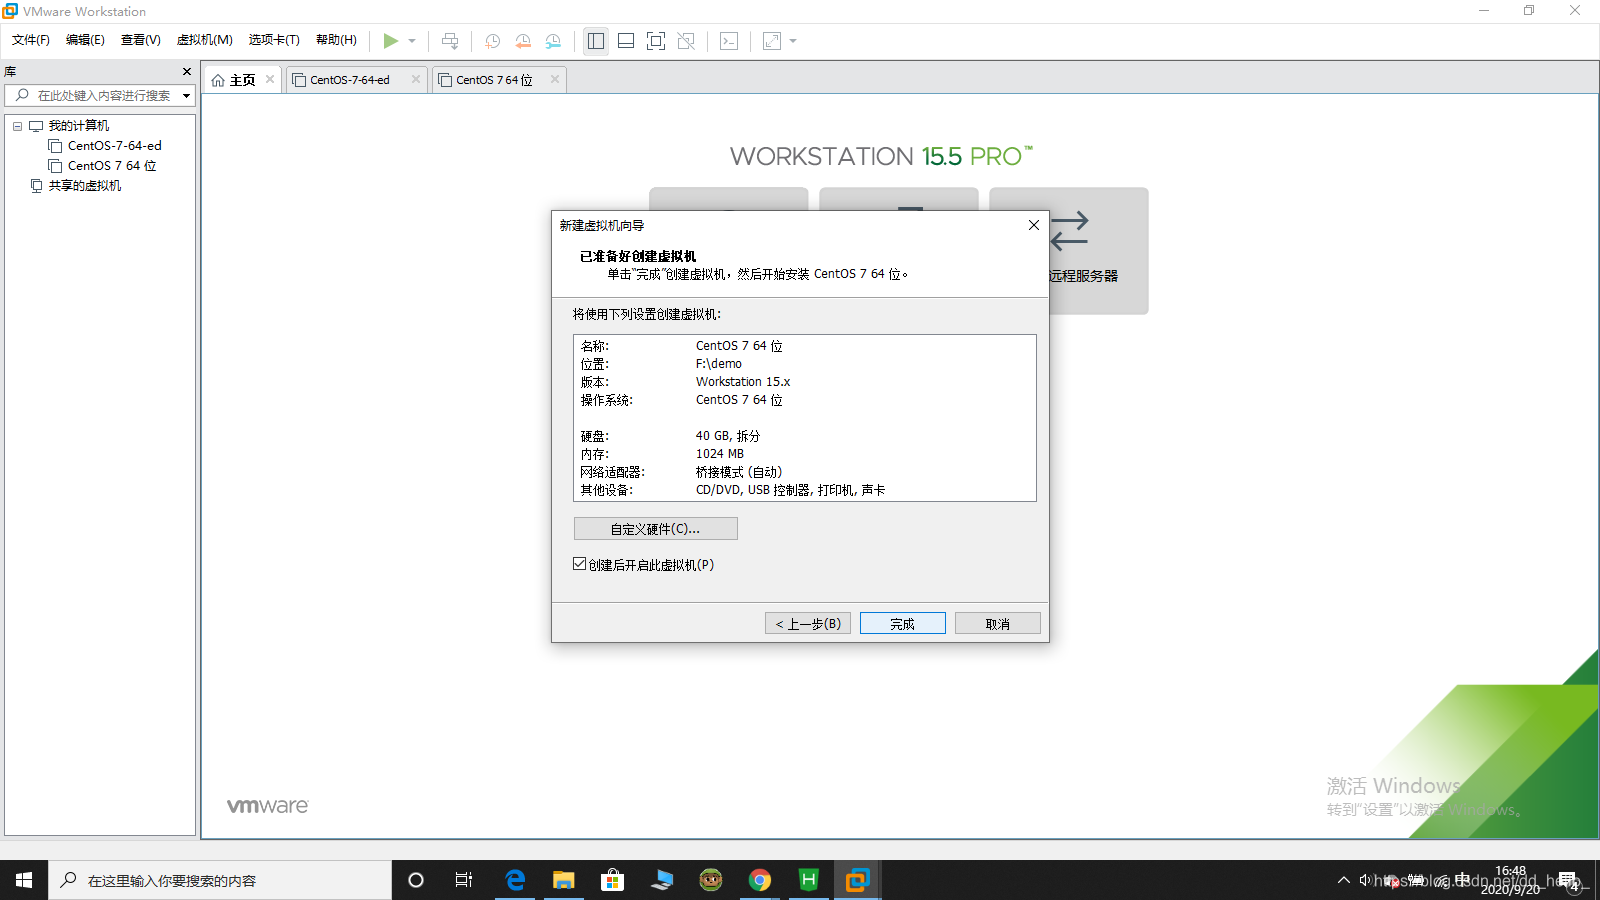Open File Explorer from the taskbar
Image resolution: width=1600 pixels, height=900 pixels.
click(564, 880)
